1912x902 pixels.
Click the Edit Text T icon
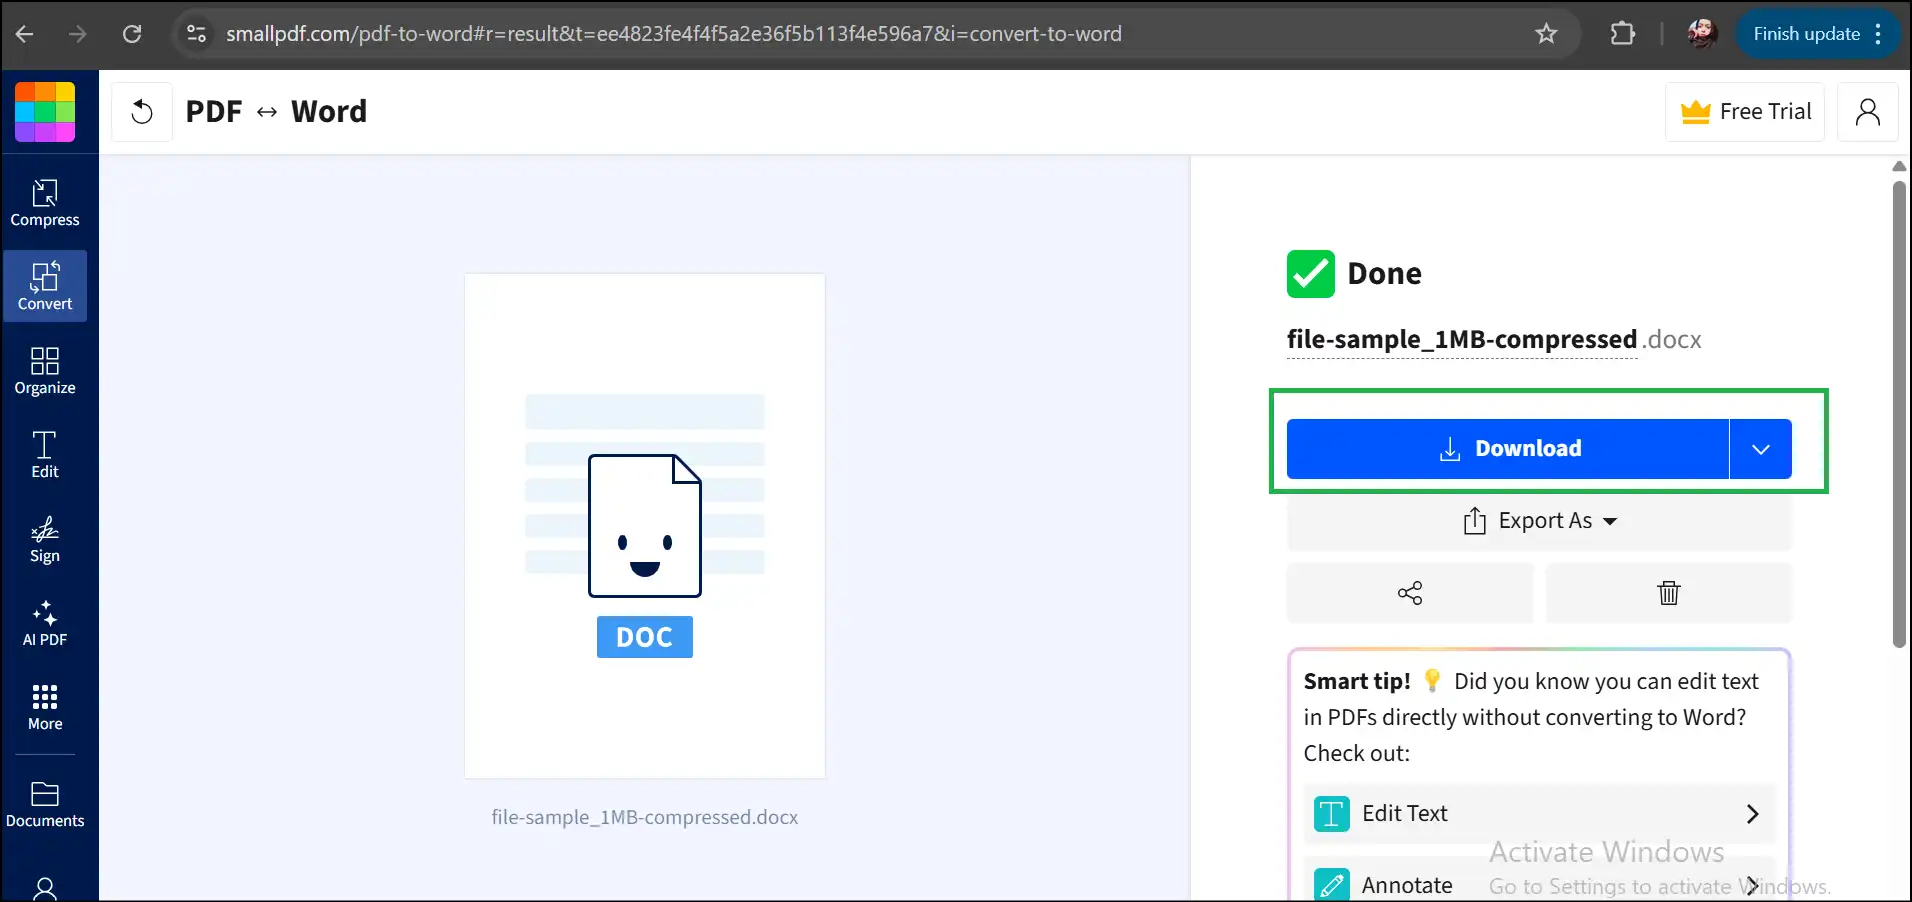pyautogui.click(x=1332, y=814)
